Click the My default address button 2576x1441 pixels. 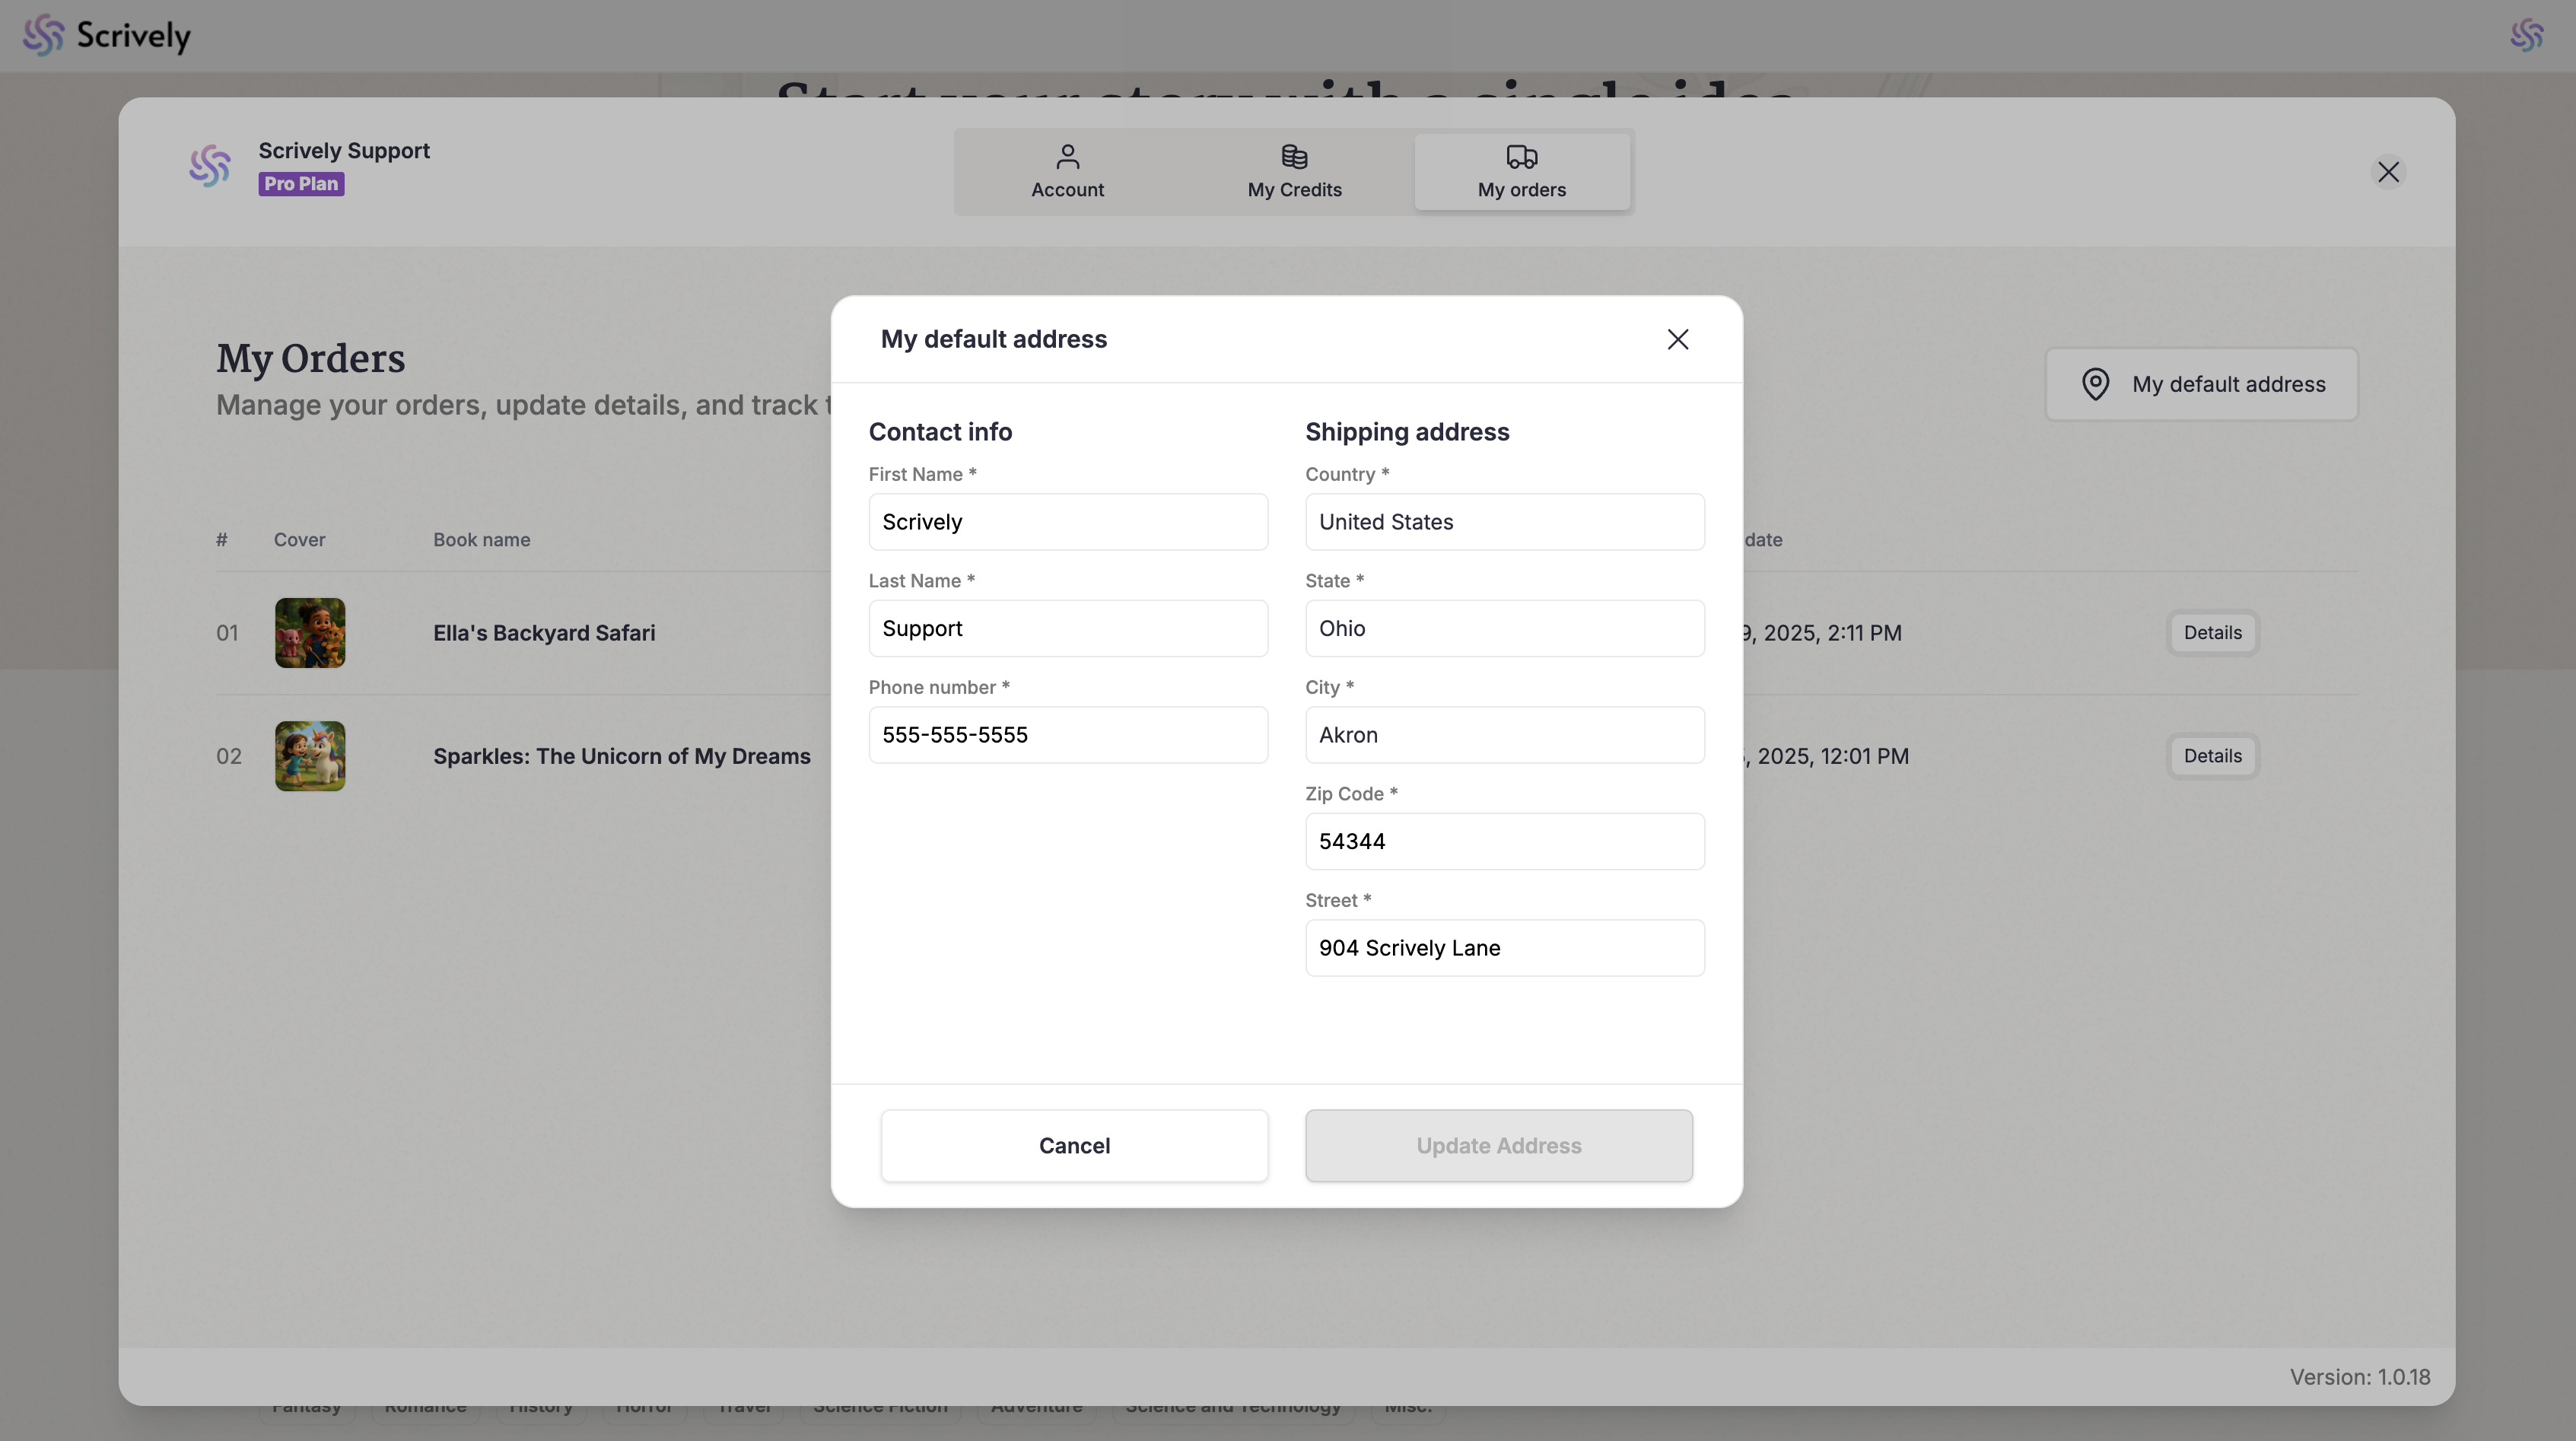[2202, 384]
